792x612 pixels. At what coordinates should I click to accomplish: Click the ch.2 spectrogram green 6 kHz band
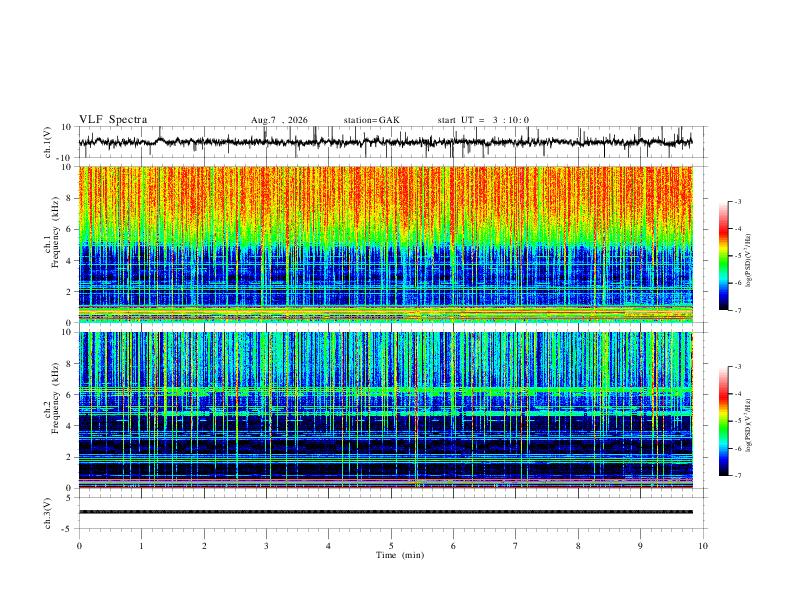385,391
